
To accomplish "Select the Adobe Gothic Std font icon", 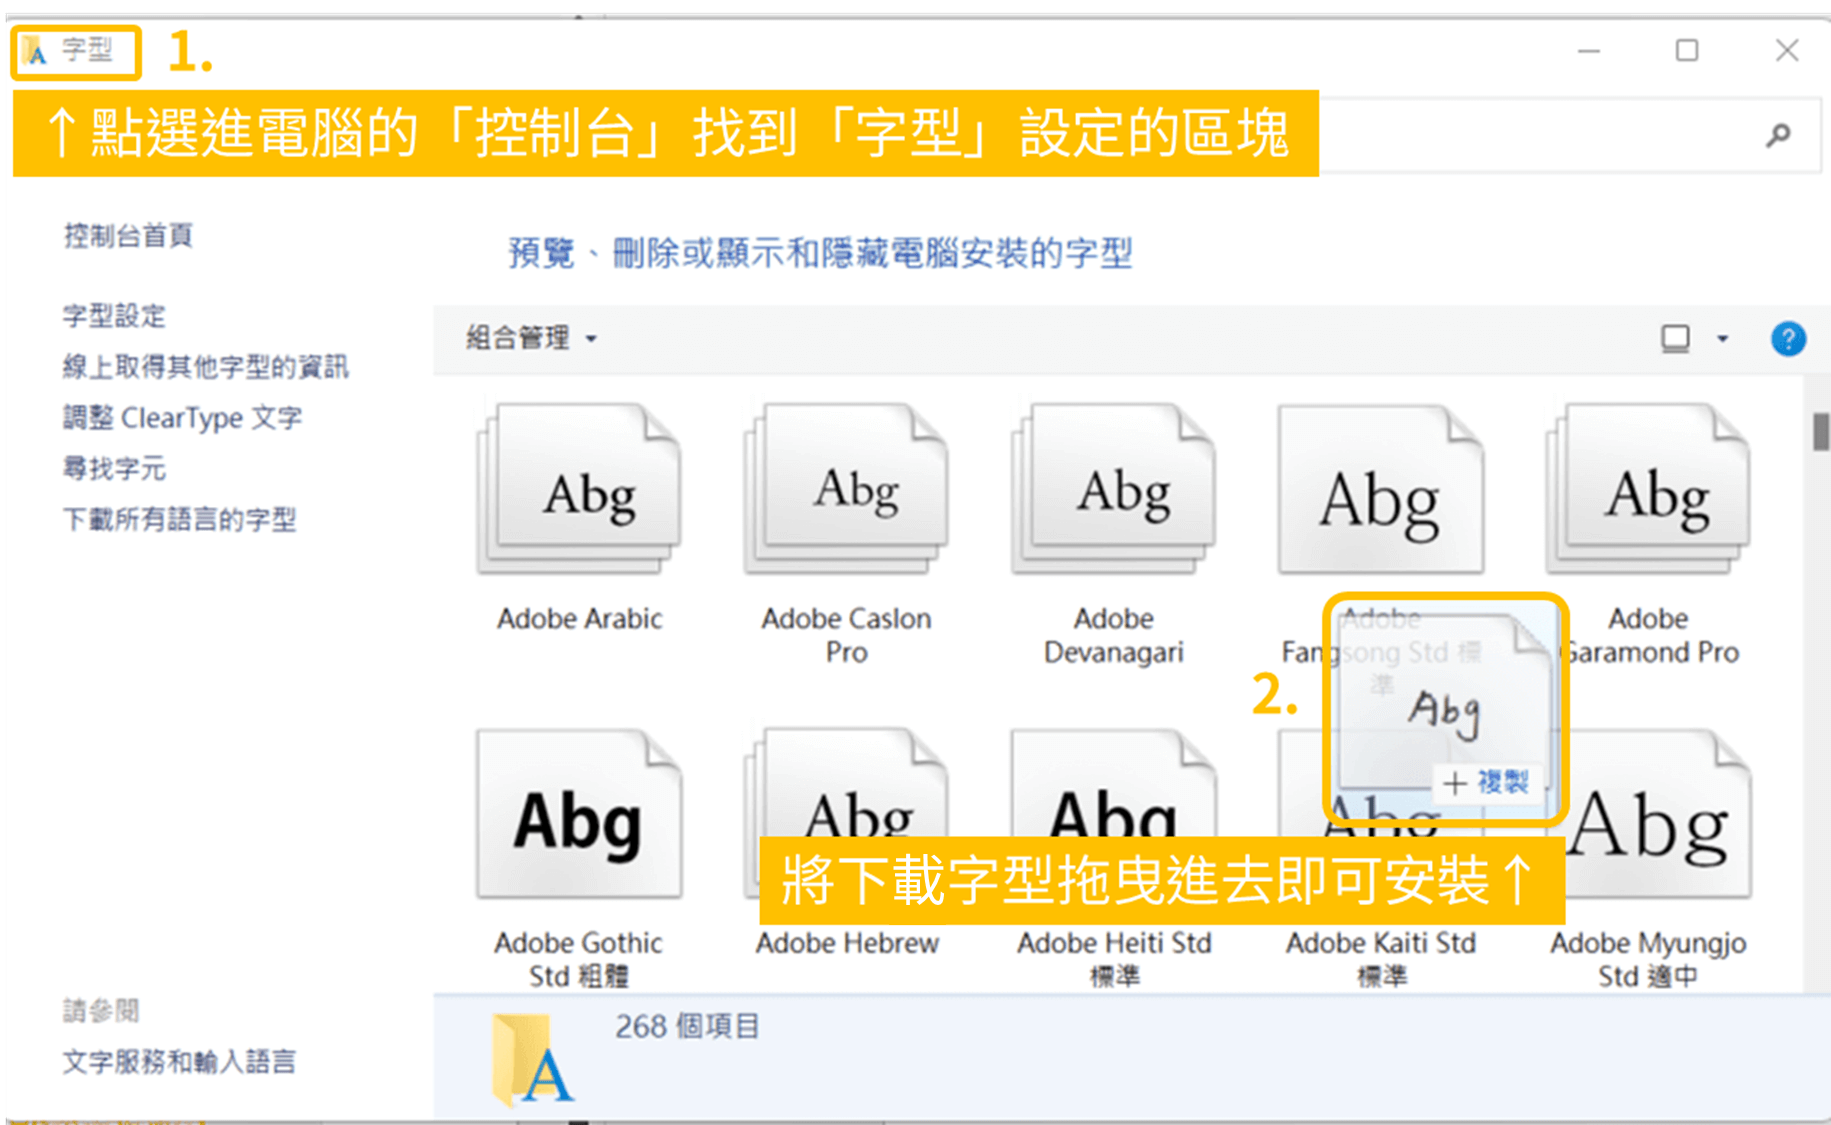I will pyautogui.click(x=580, y=814).
